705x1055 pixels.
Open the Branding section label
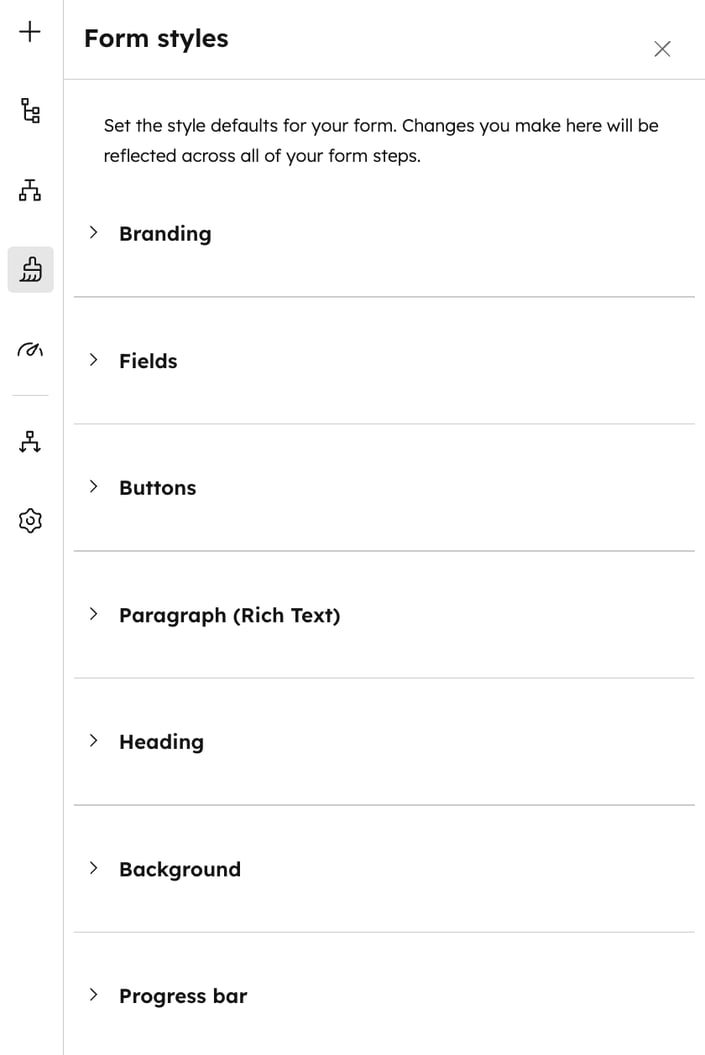click(x=165, y=234)
